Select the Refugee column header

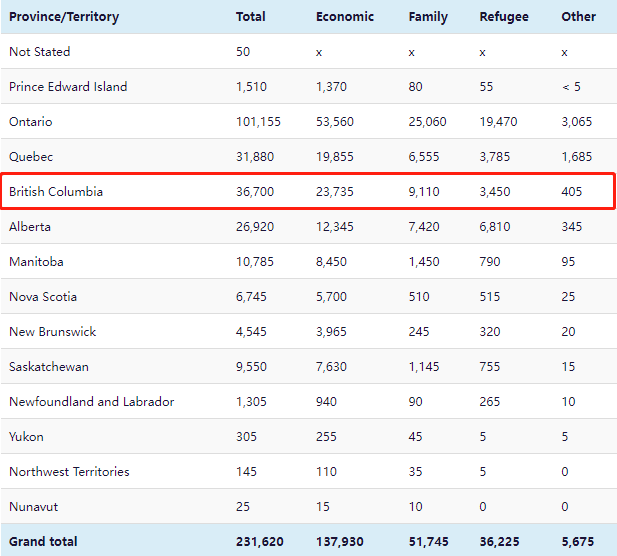504,16
